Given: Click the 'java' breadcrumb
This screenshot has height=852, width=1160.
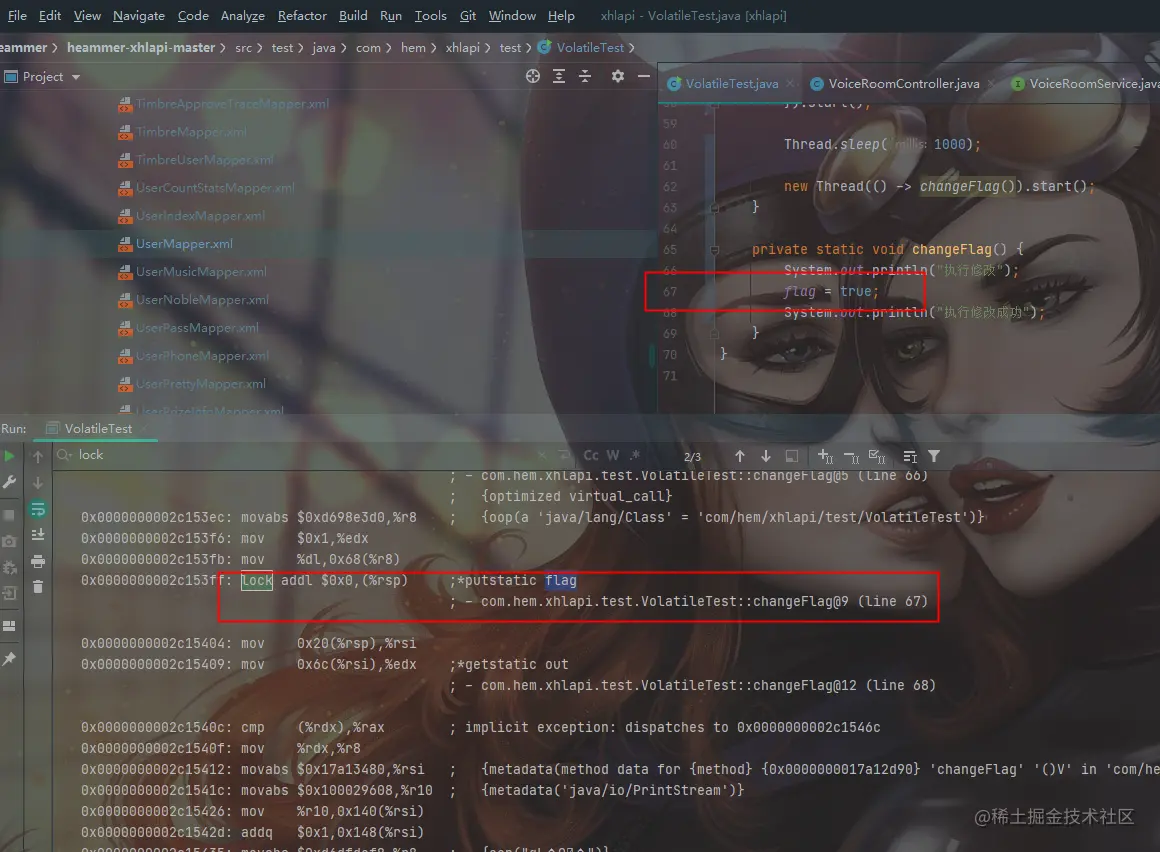Looking at the screenshot, I should (323, 47).
